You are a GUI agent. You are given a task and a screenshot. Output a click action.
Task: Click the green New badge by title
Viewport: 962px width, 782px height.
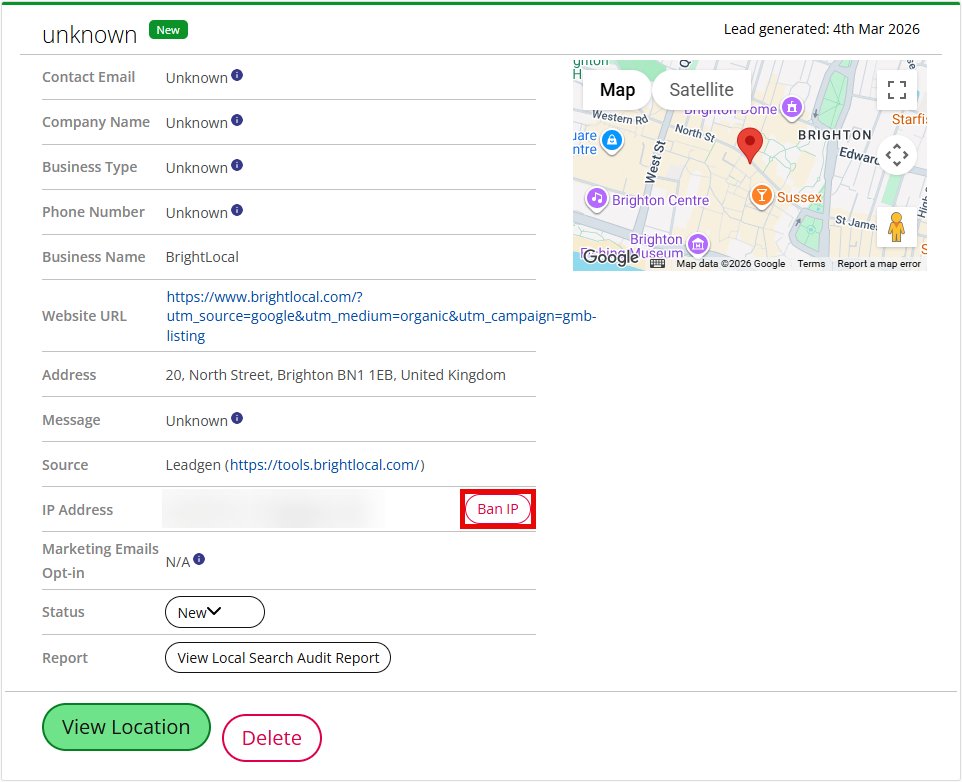tap(168, 30)
